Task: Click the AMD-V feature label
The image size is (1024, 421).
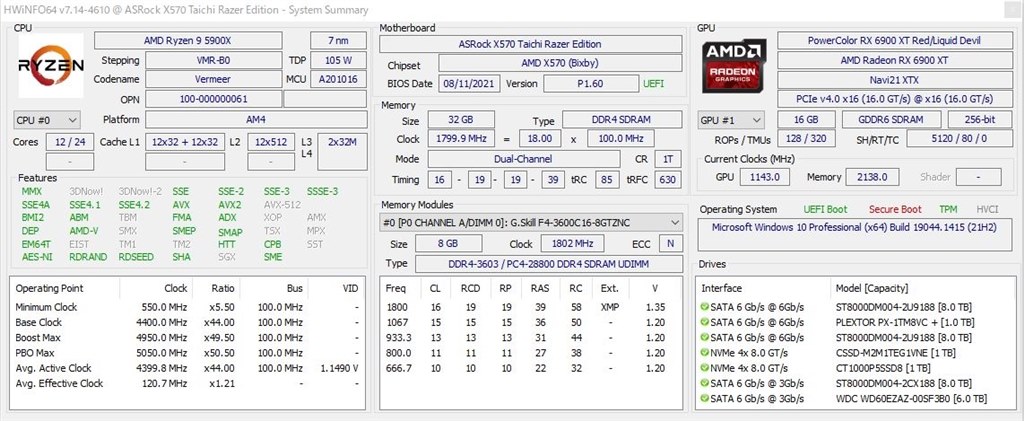Action: coord(84,231)
